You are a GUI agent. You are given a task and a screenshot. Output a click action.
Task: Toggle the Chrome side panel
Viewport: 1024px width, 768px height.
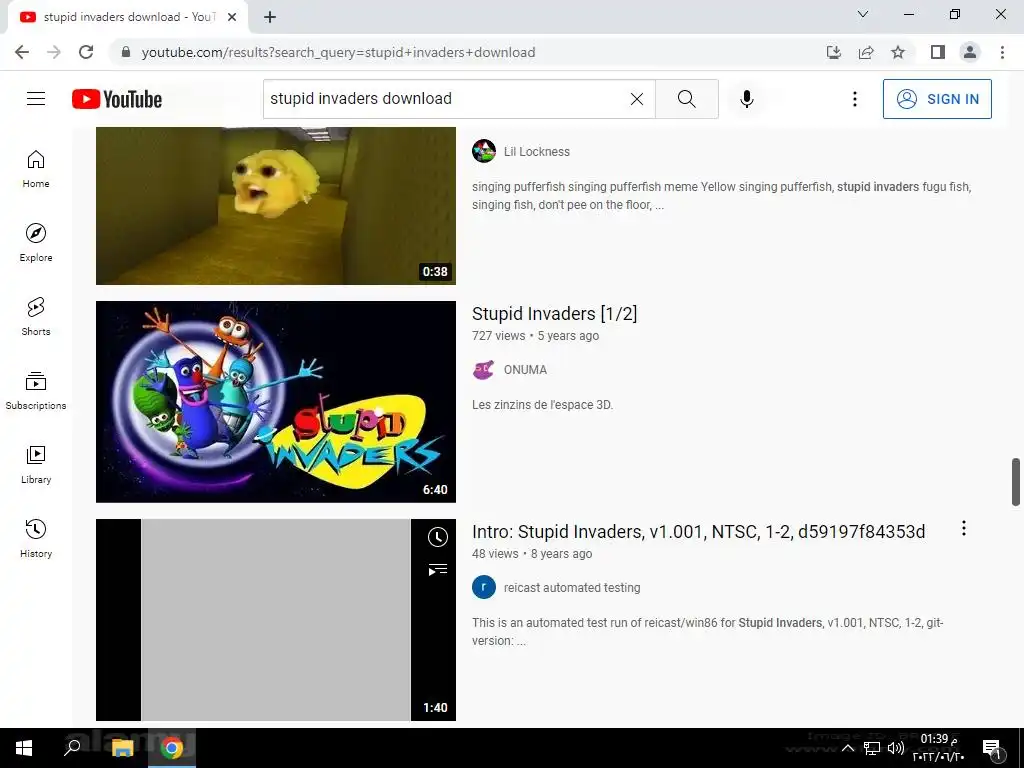938,52
